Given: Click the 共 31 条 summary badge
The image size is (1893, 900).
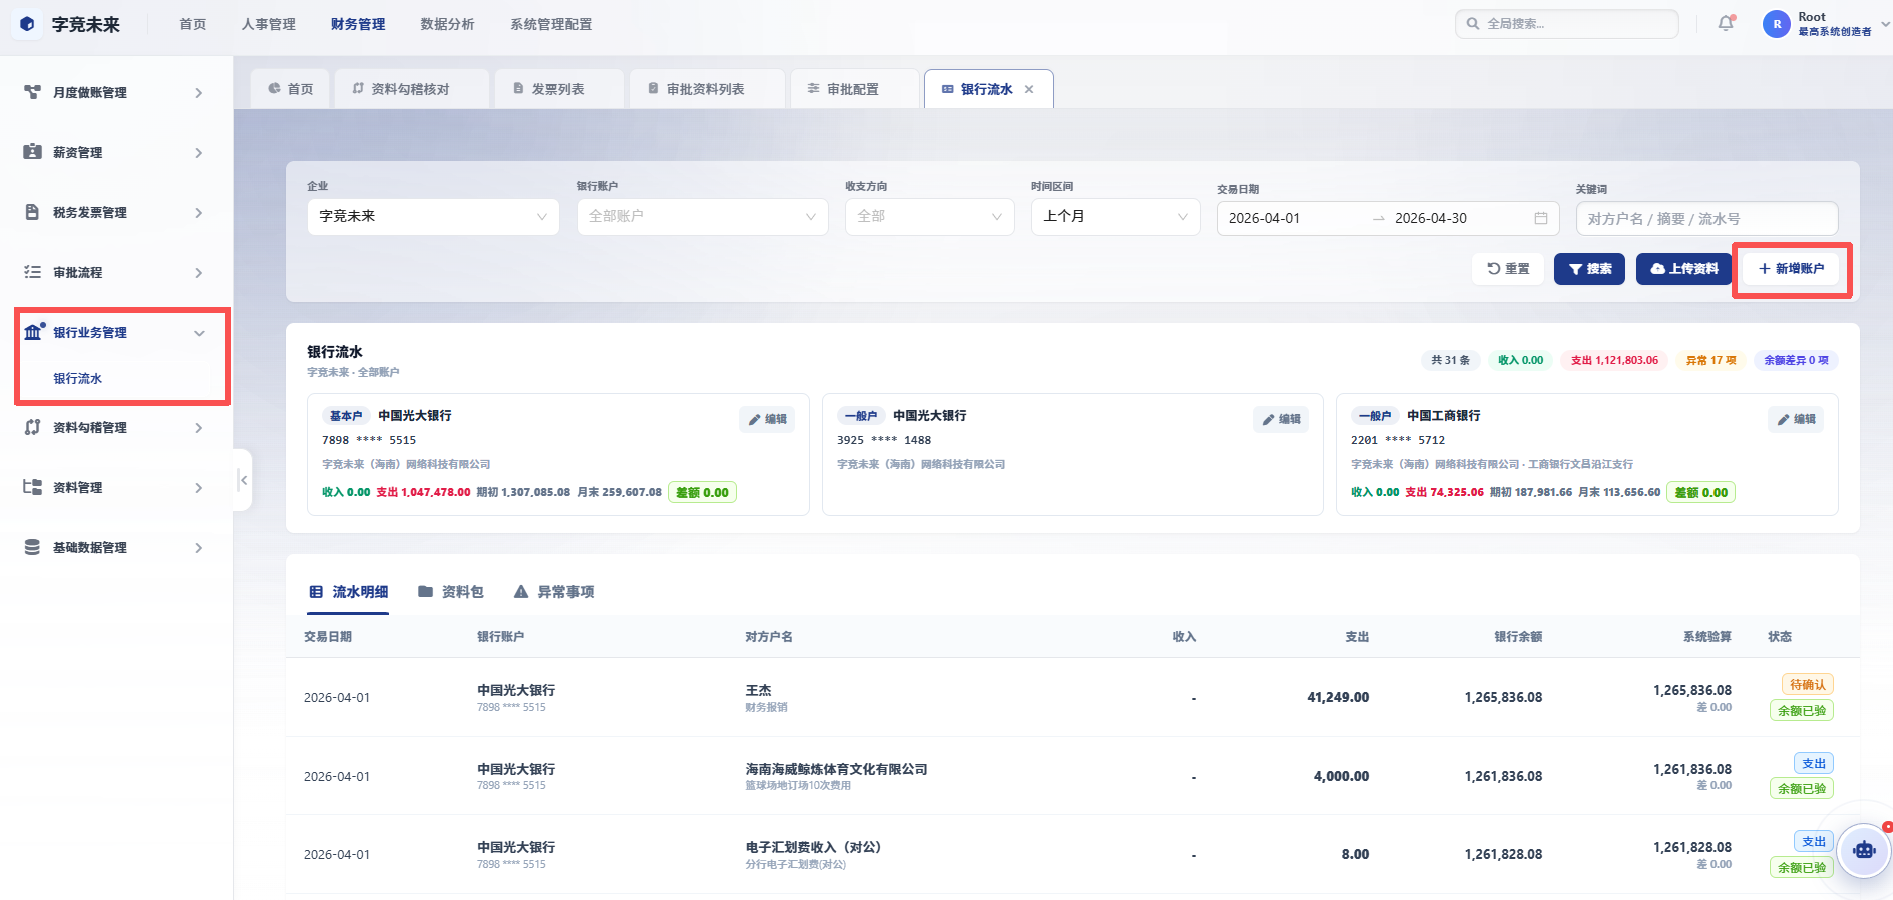Looking at the screenshot, I should tap(1450, 360).
